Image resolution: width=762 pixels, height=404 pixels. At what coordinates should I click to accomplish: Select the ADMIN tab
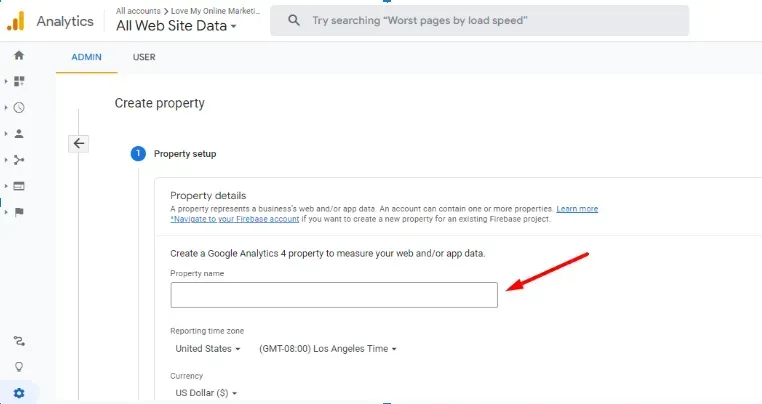click(87, 57)
